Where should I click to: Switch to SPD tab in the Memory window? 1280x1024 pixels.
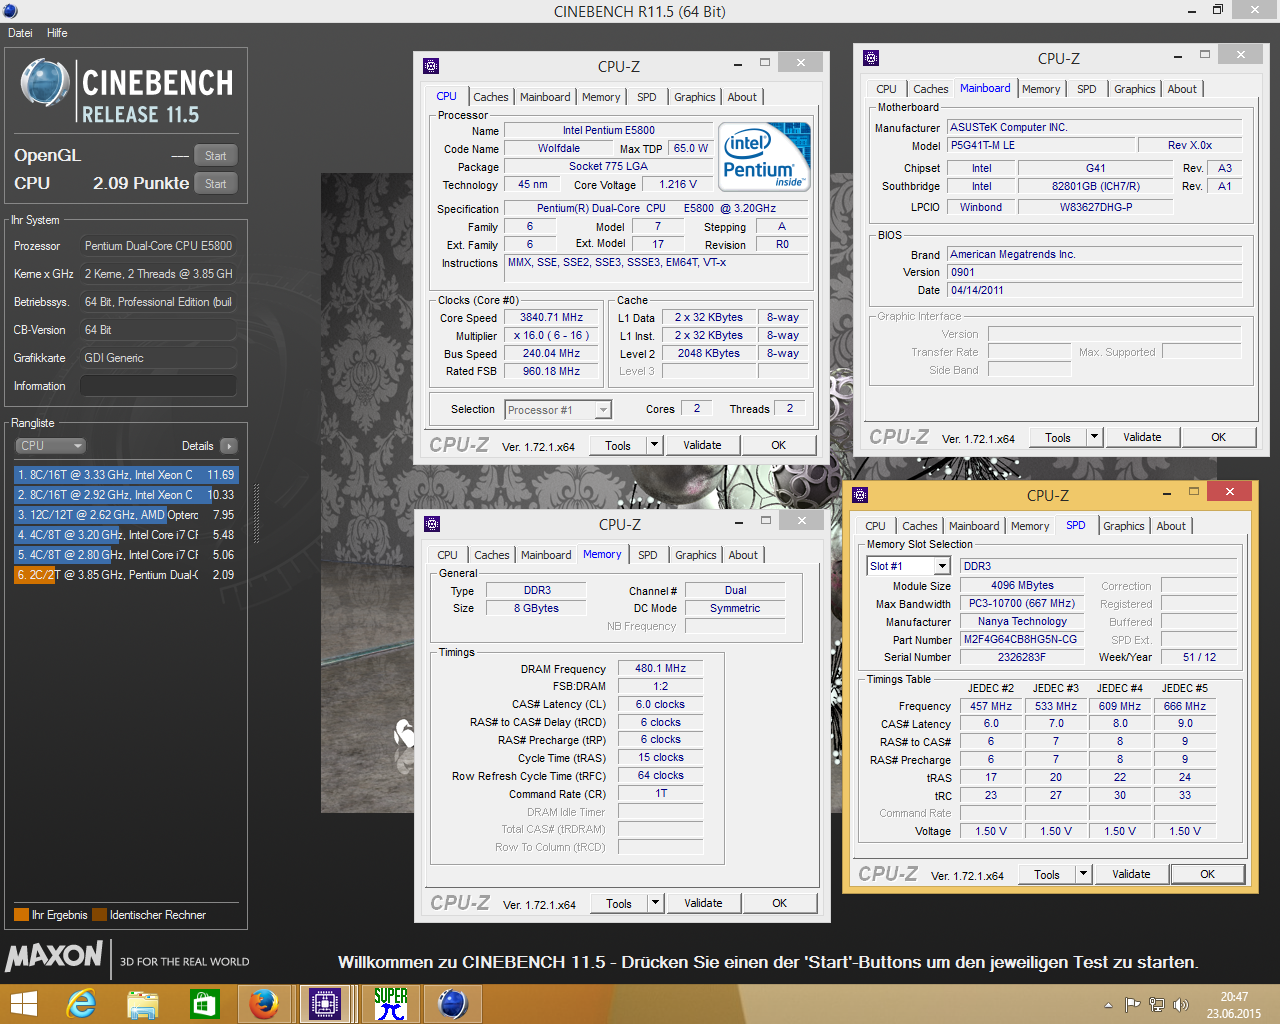[x=648, y=555]
